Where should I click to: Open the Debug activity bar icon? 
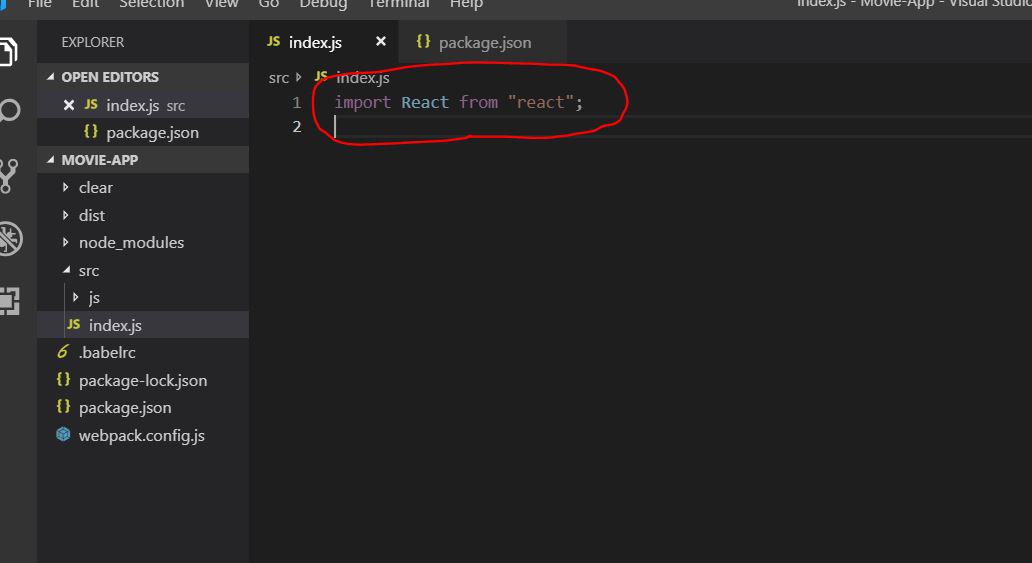click(x=8, y=238)
